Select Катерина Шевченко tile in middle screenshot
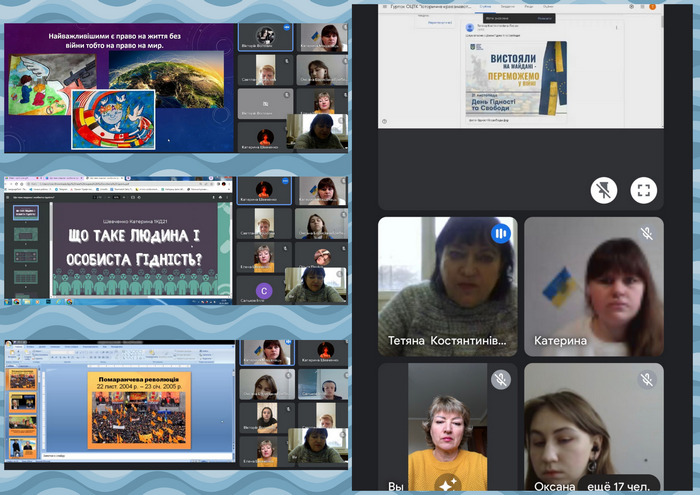700x495 pixels. tap(264, 190)
